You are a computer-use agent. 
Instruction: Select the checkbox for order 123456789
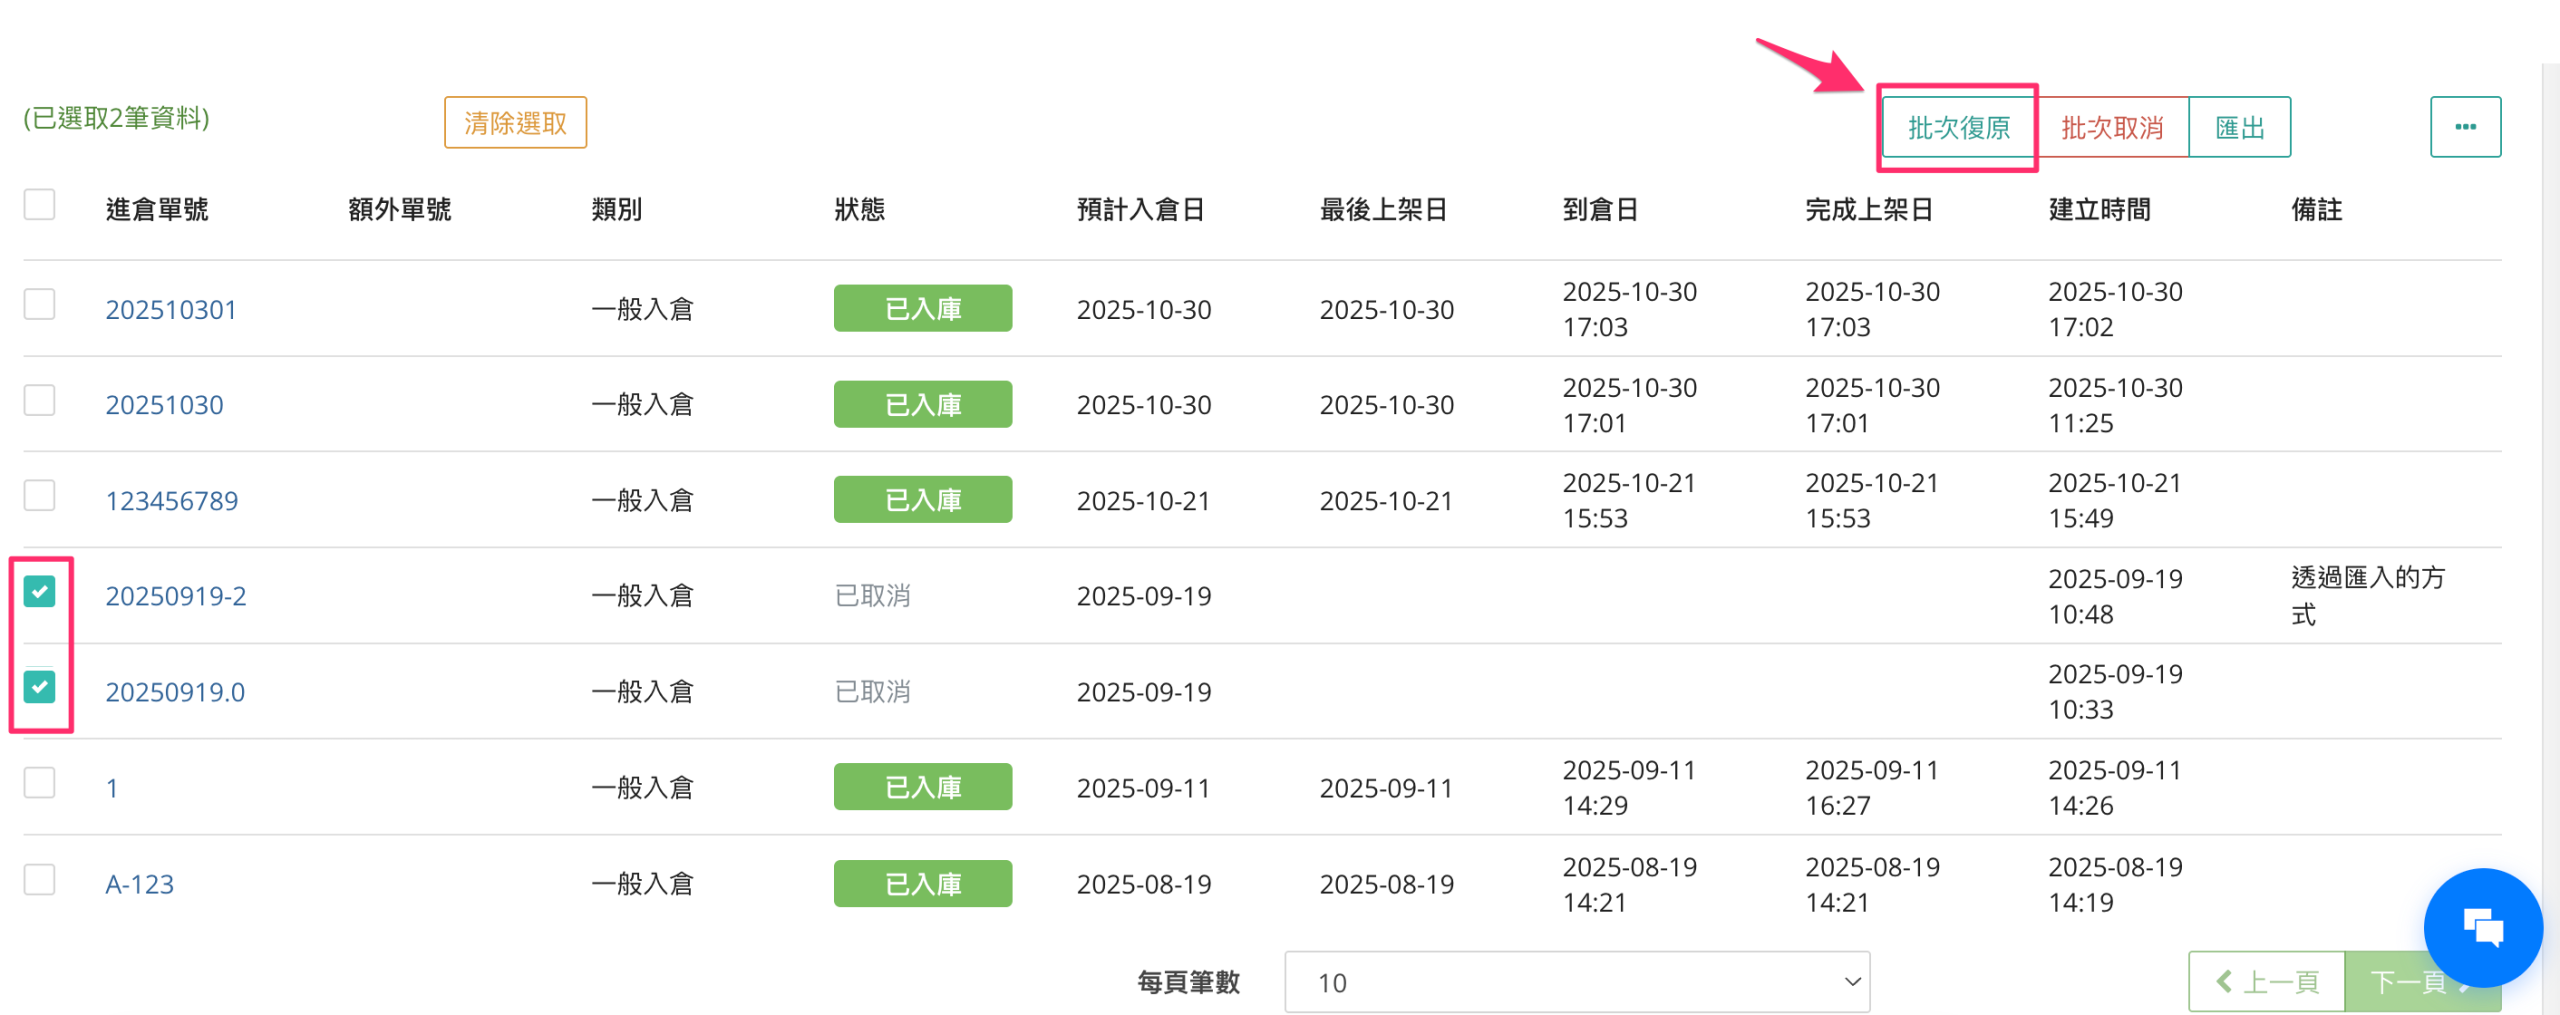tap(40, 496)
